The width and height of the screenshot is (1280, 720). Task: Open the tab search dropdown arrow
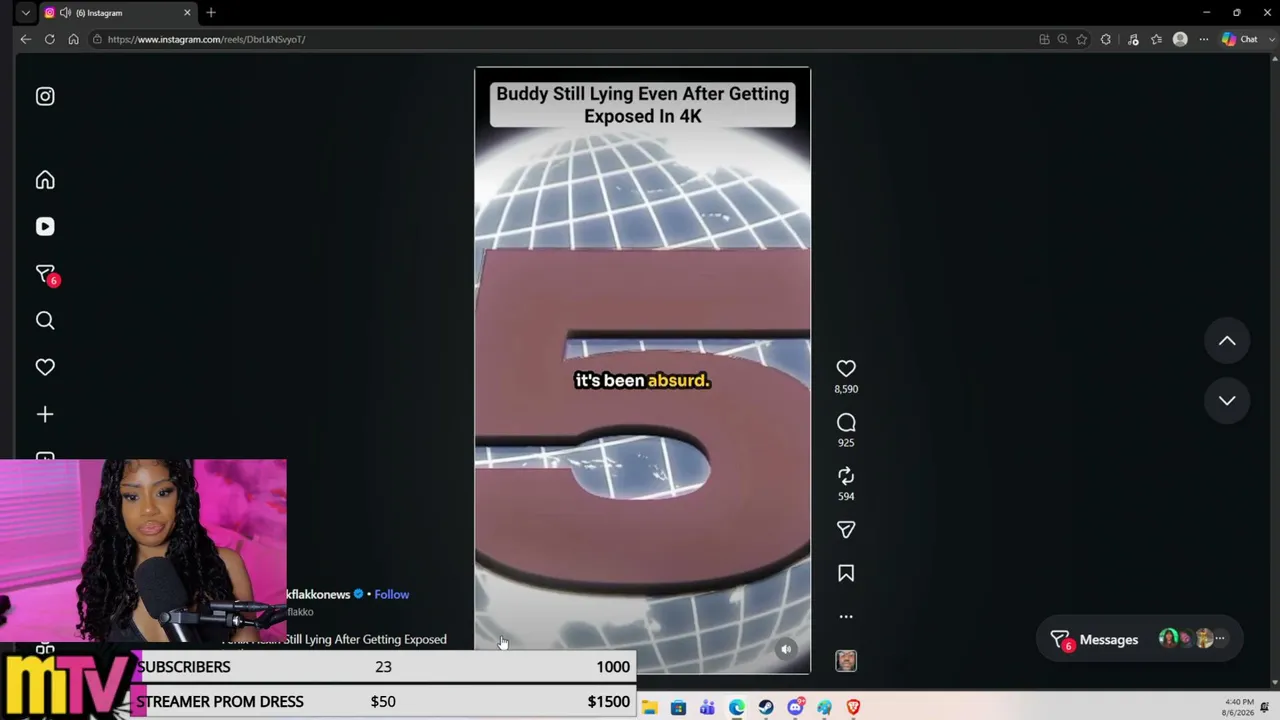click(26, 13)
